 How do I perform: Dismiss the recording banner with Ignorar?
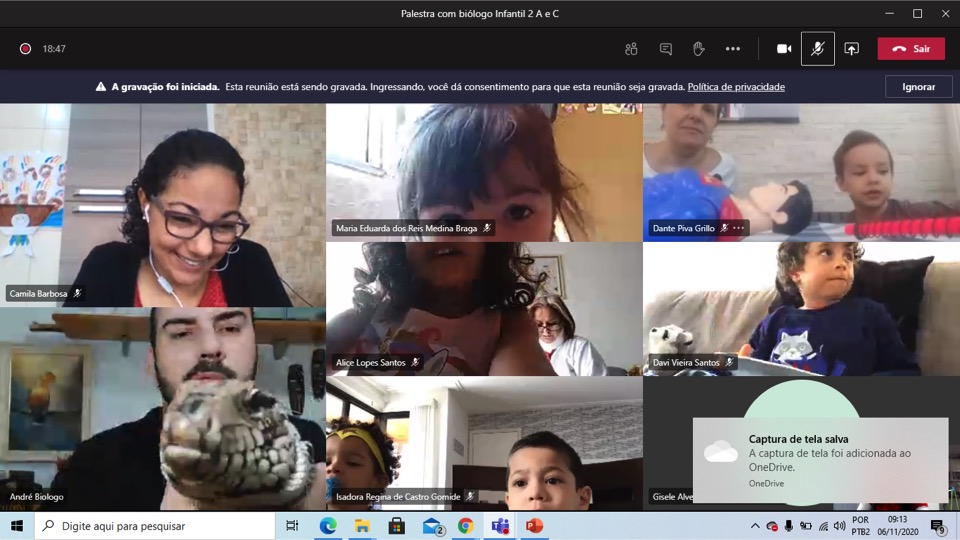pos(918,87)
